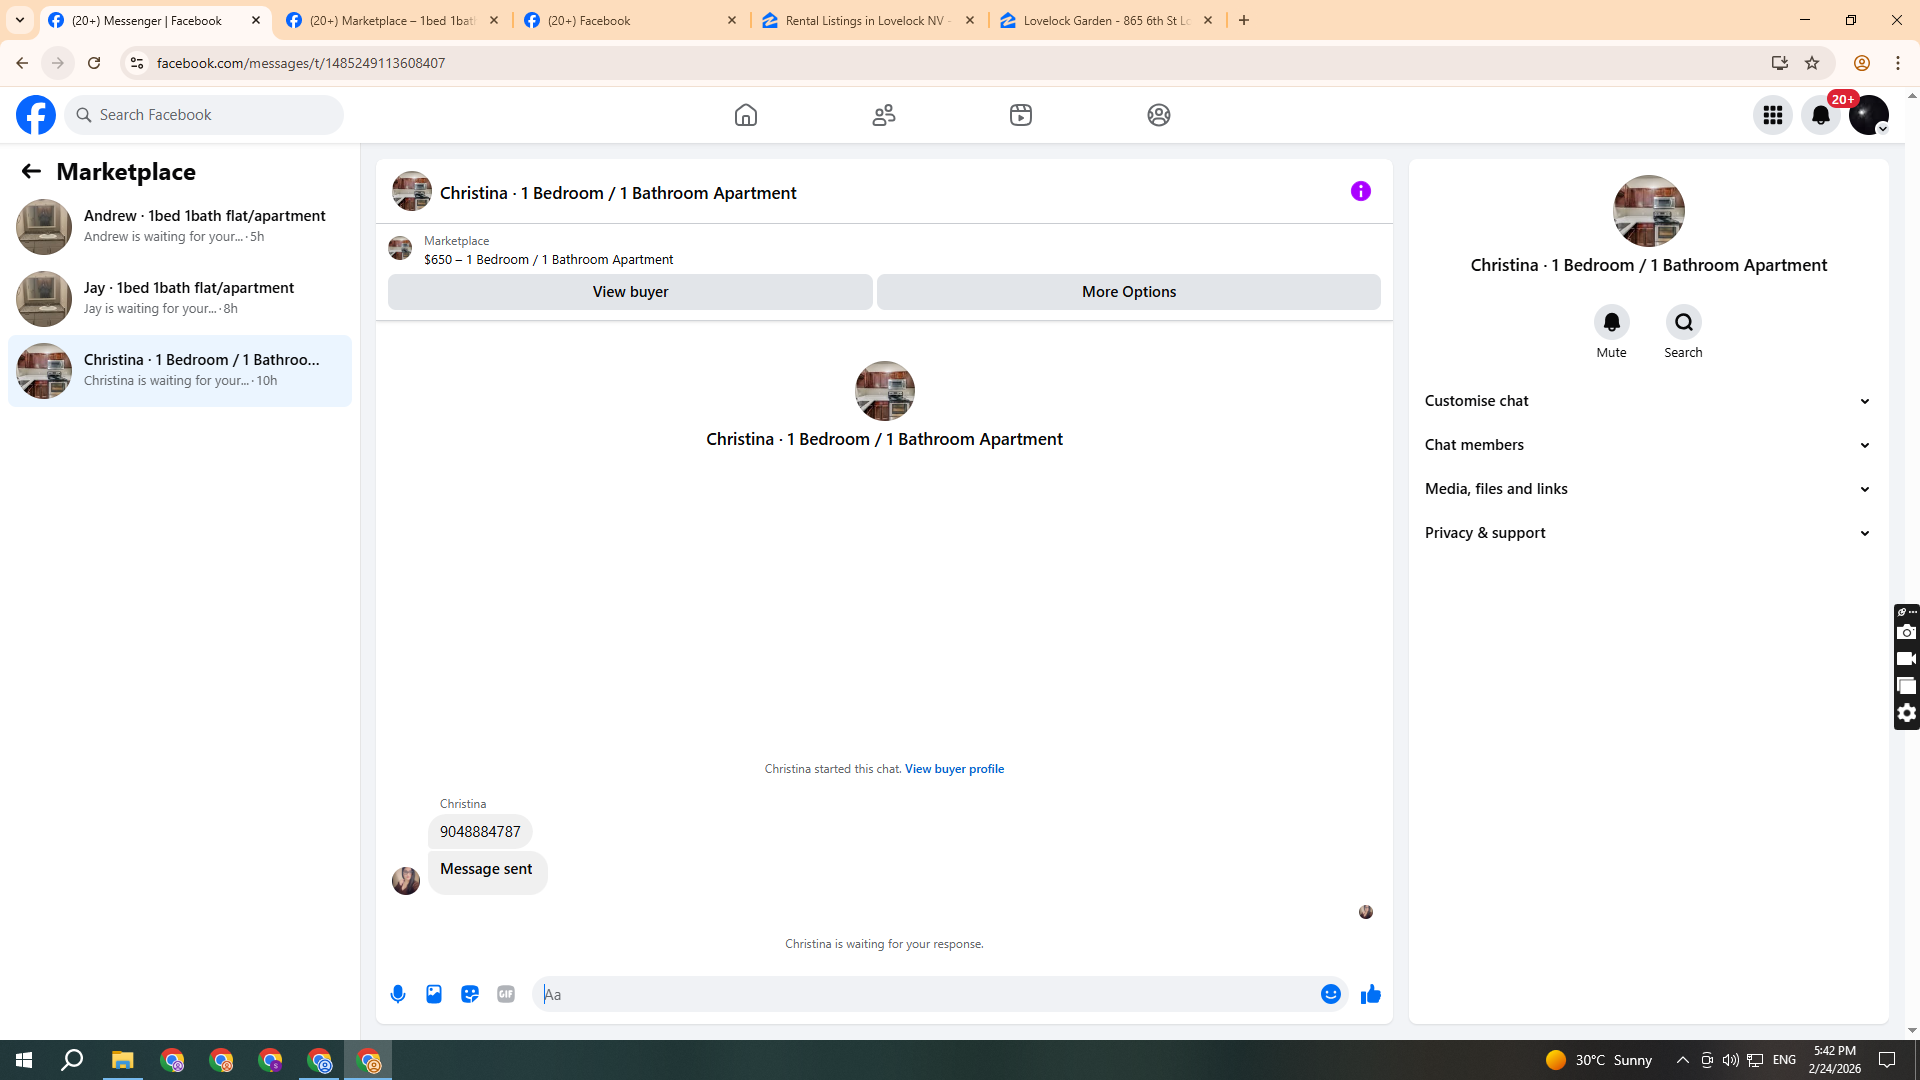Expand Chat members section
Image resolution: width=1920 pixels, height=1080 pixels.
point(1647,445)
